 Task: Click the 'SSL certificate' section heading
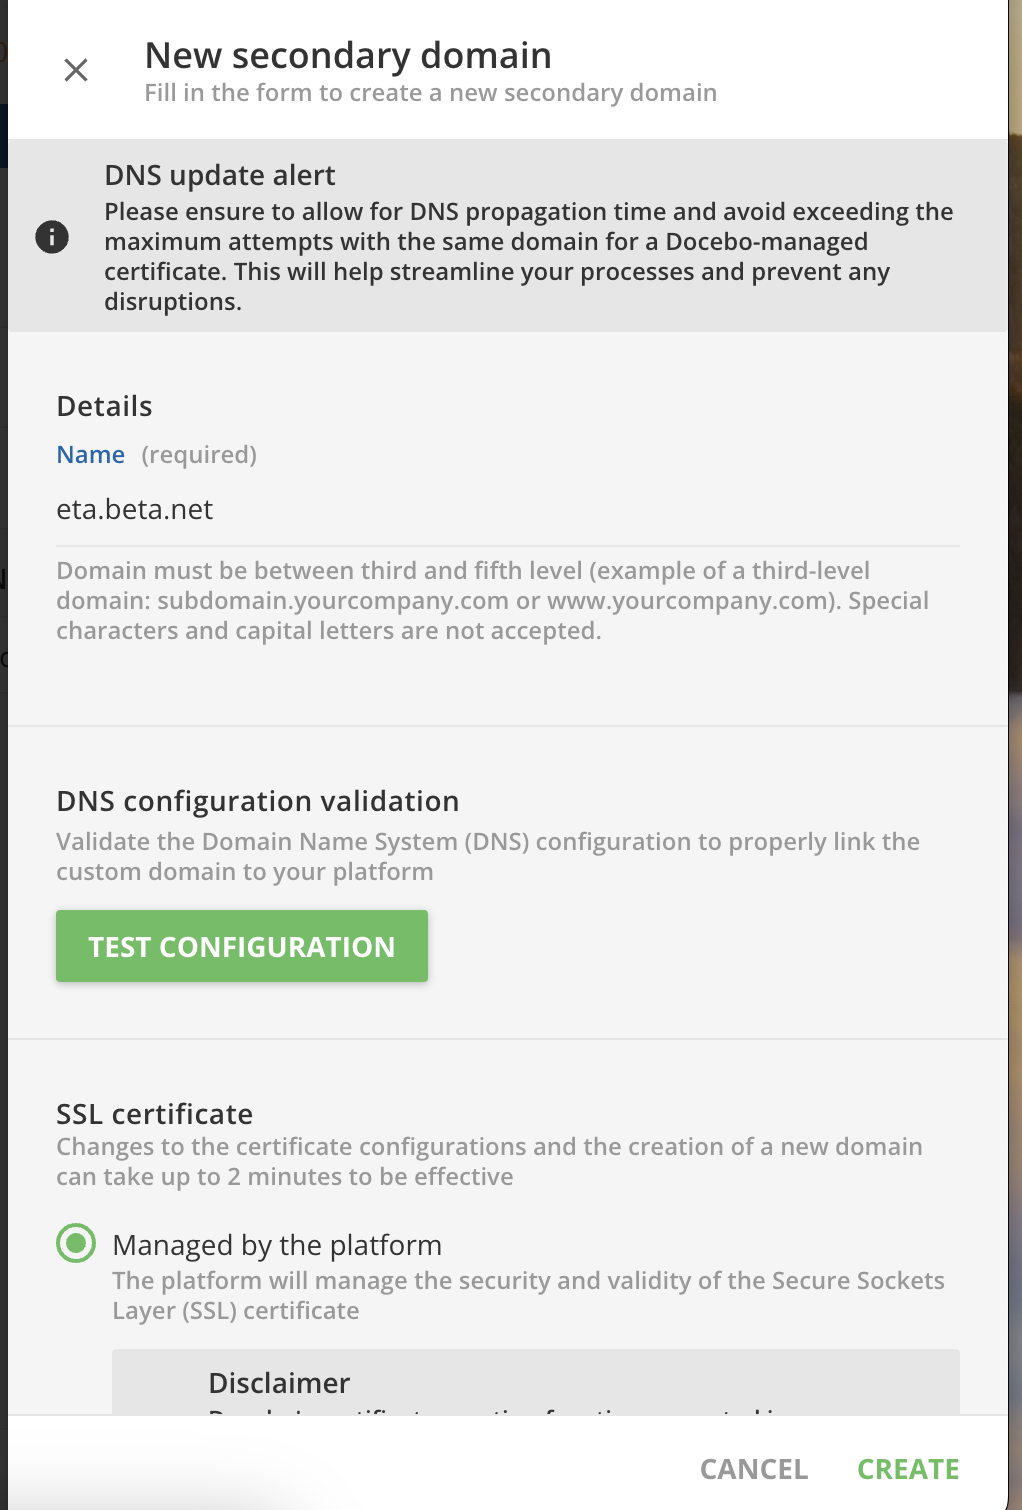pos(155,1114)
